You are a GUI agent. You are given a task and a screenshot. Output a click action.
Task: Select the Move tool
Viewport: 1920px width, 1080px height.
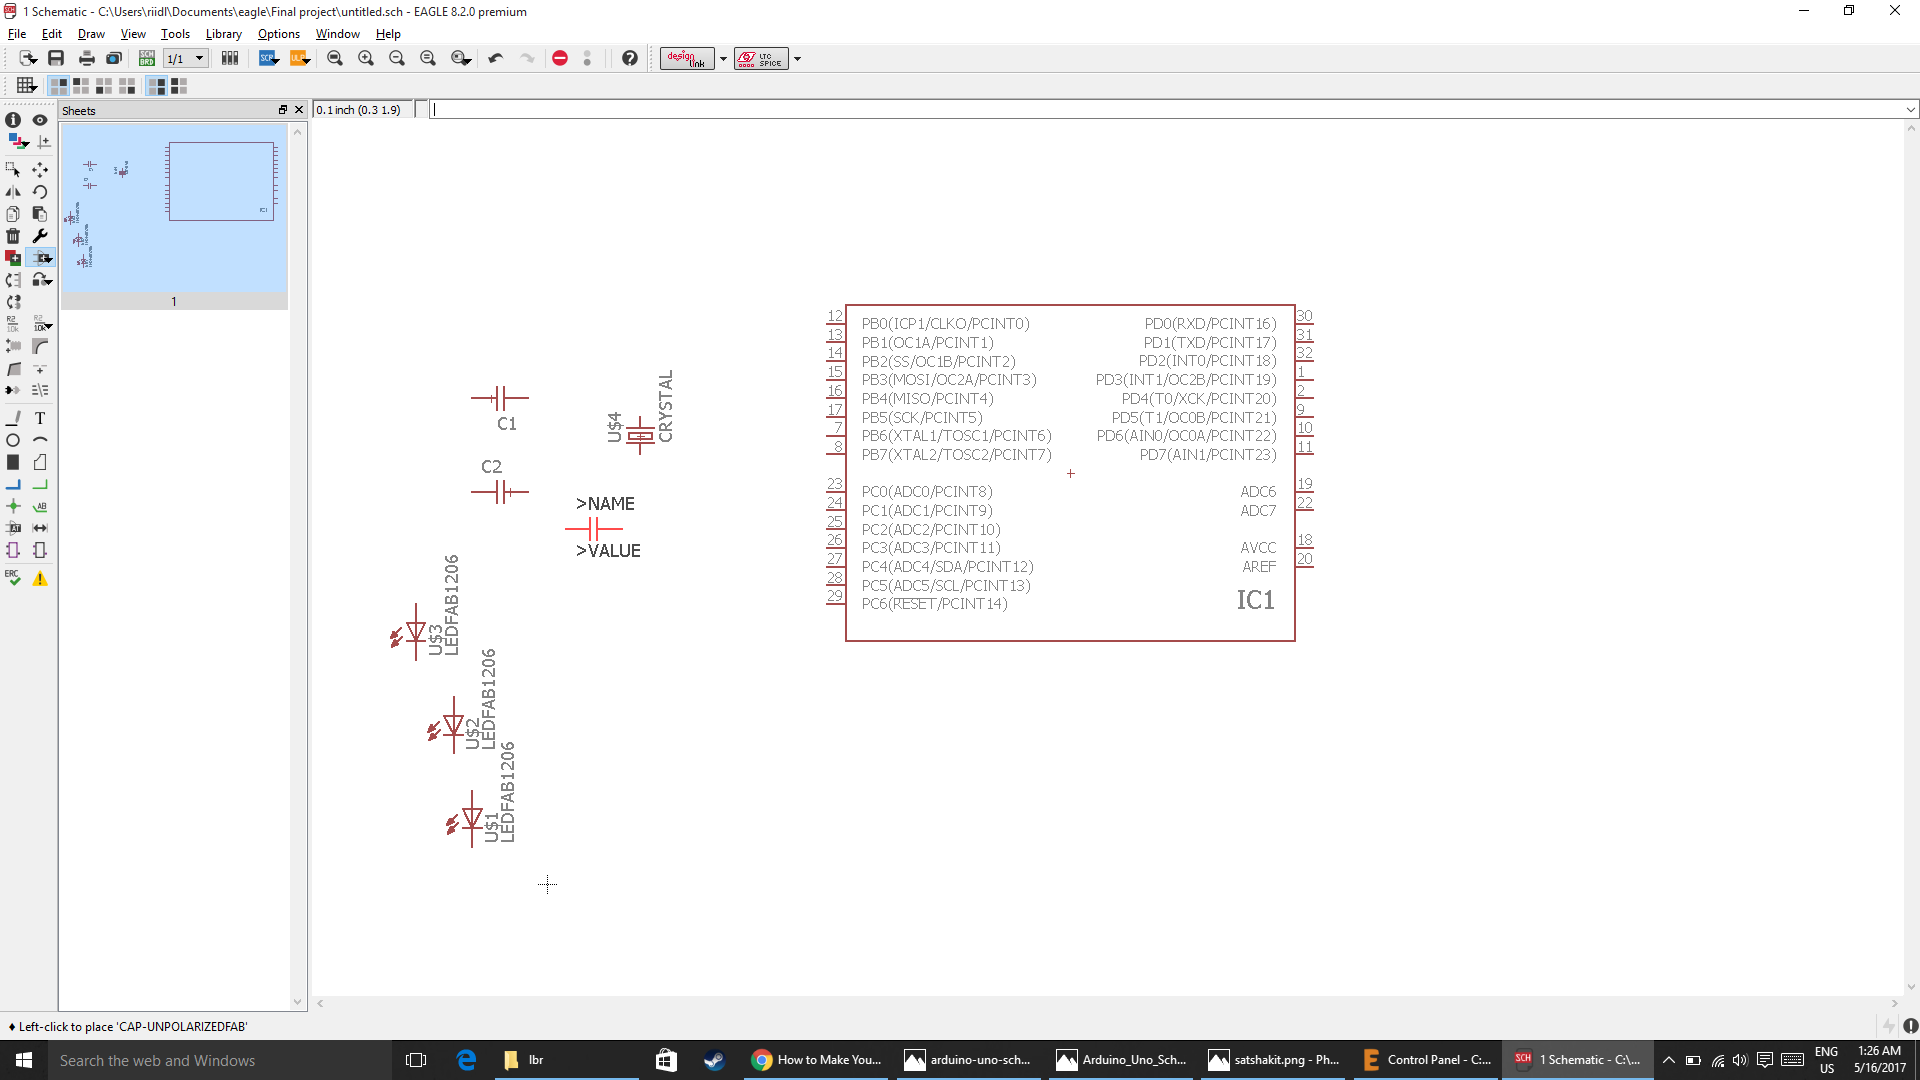(x=40, y=169)
